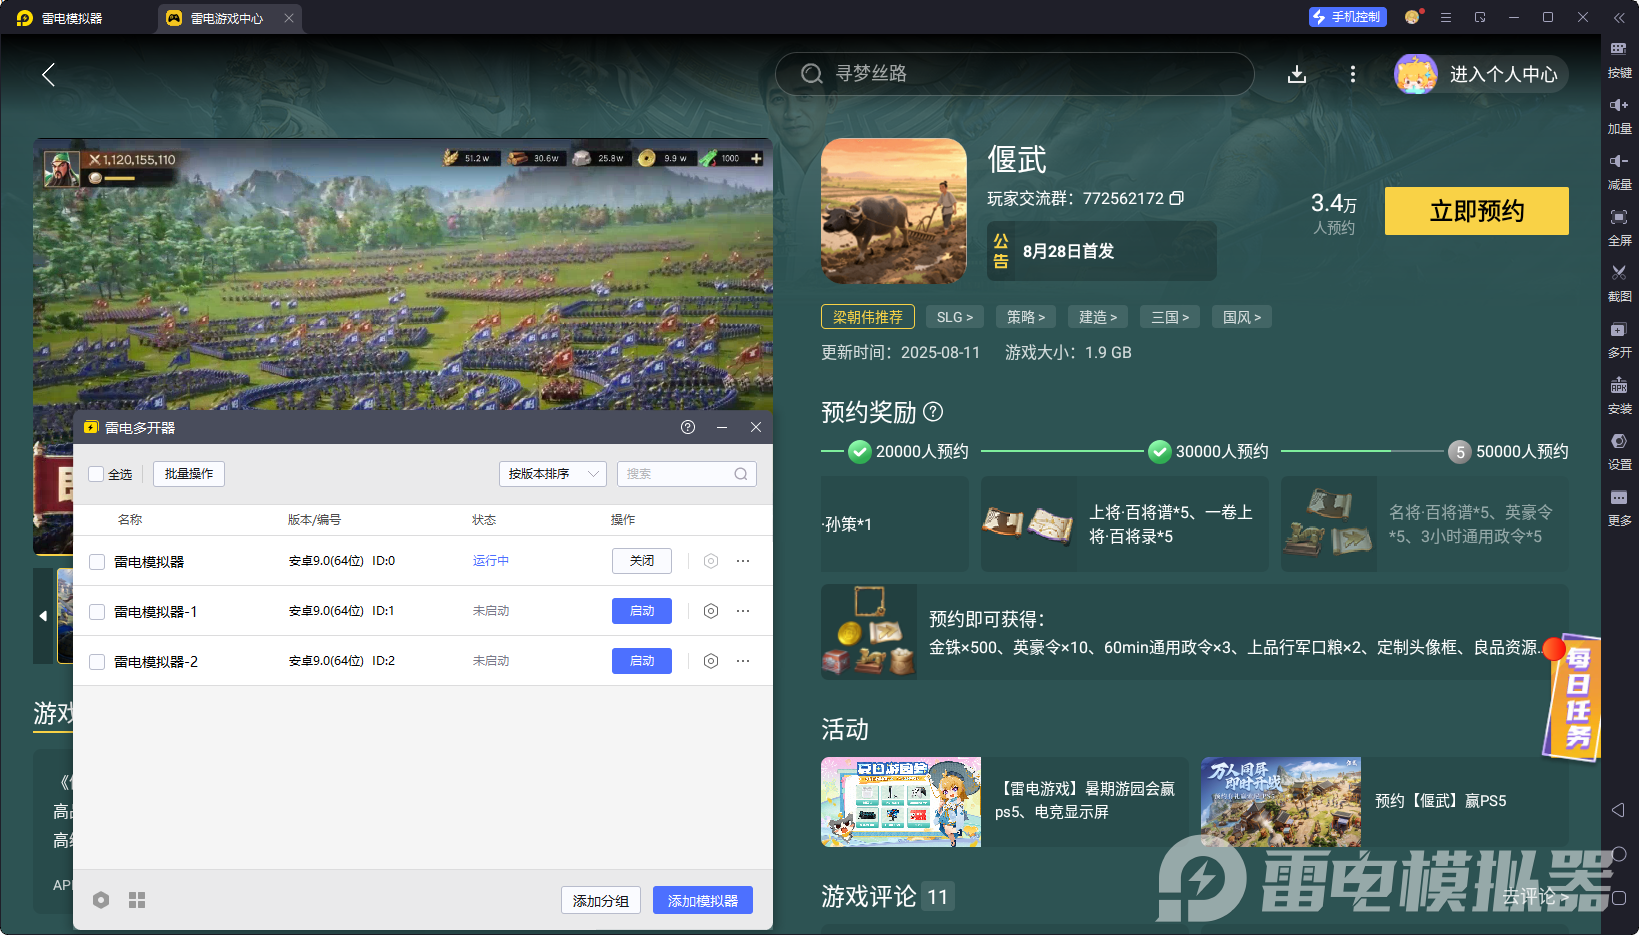This screenshot has width=1639, height=935.
Task: Click the 搜索 field in 雷电多开器
Action: pyautogui.click(x=686, y=474)
